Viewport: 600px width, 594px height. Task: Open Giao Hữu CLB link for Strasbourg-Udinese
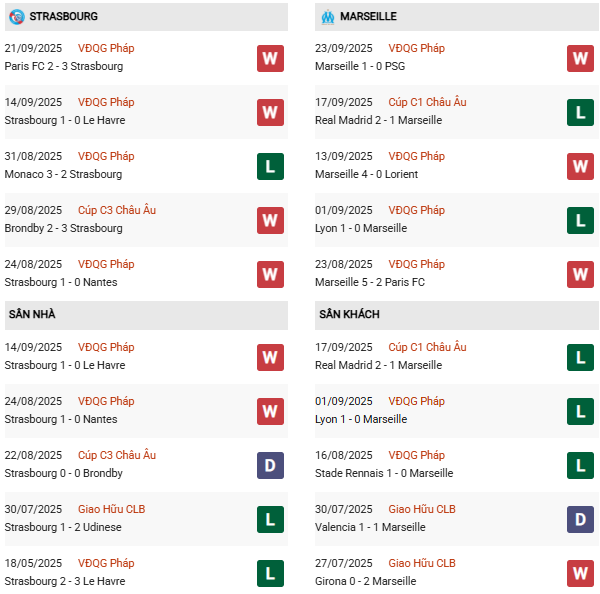point(111,509)
